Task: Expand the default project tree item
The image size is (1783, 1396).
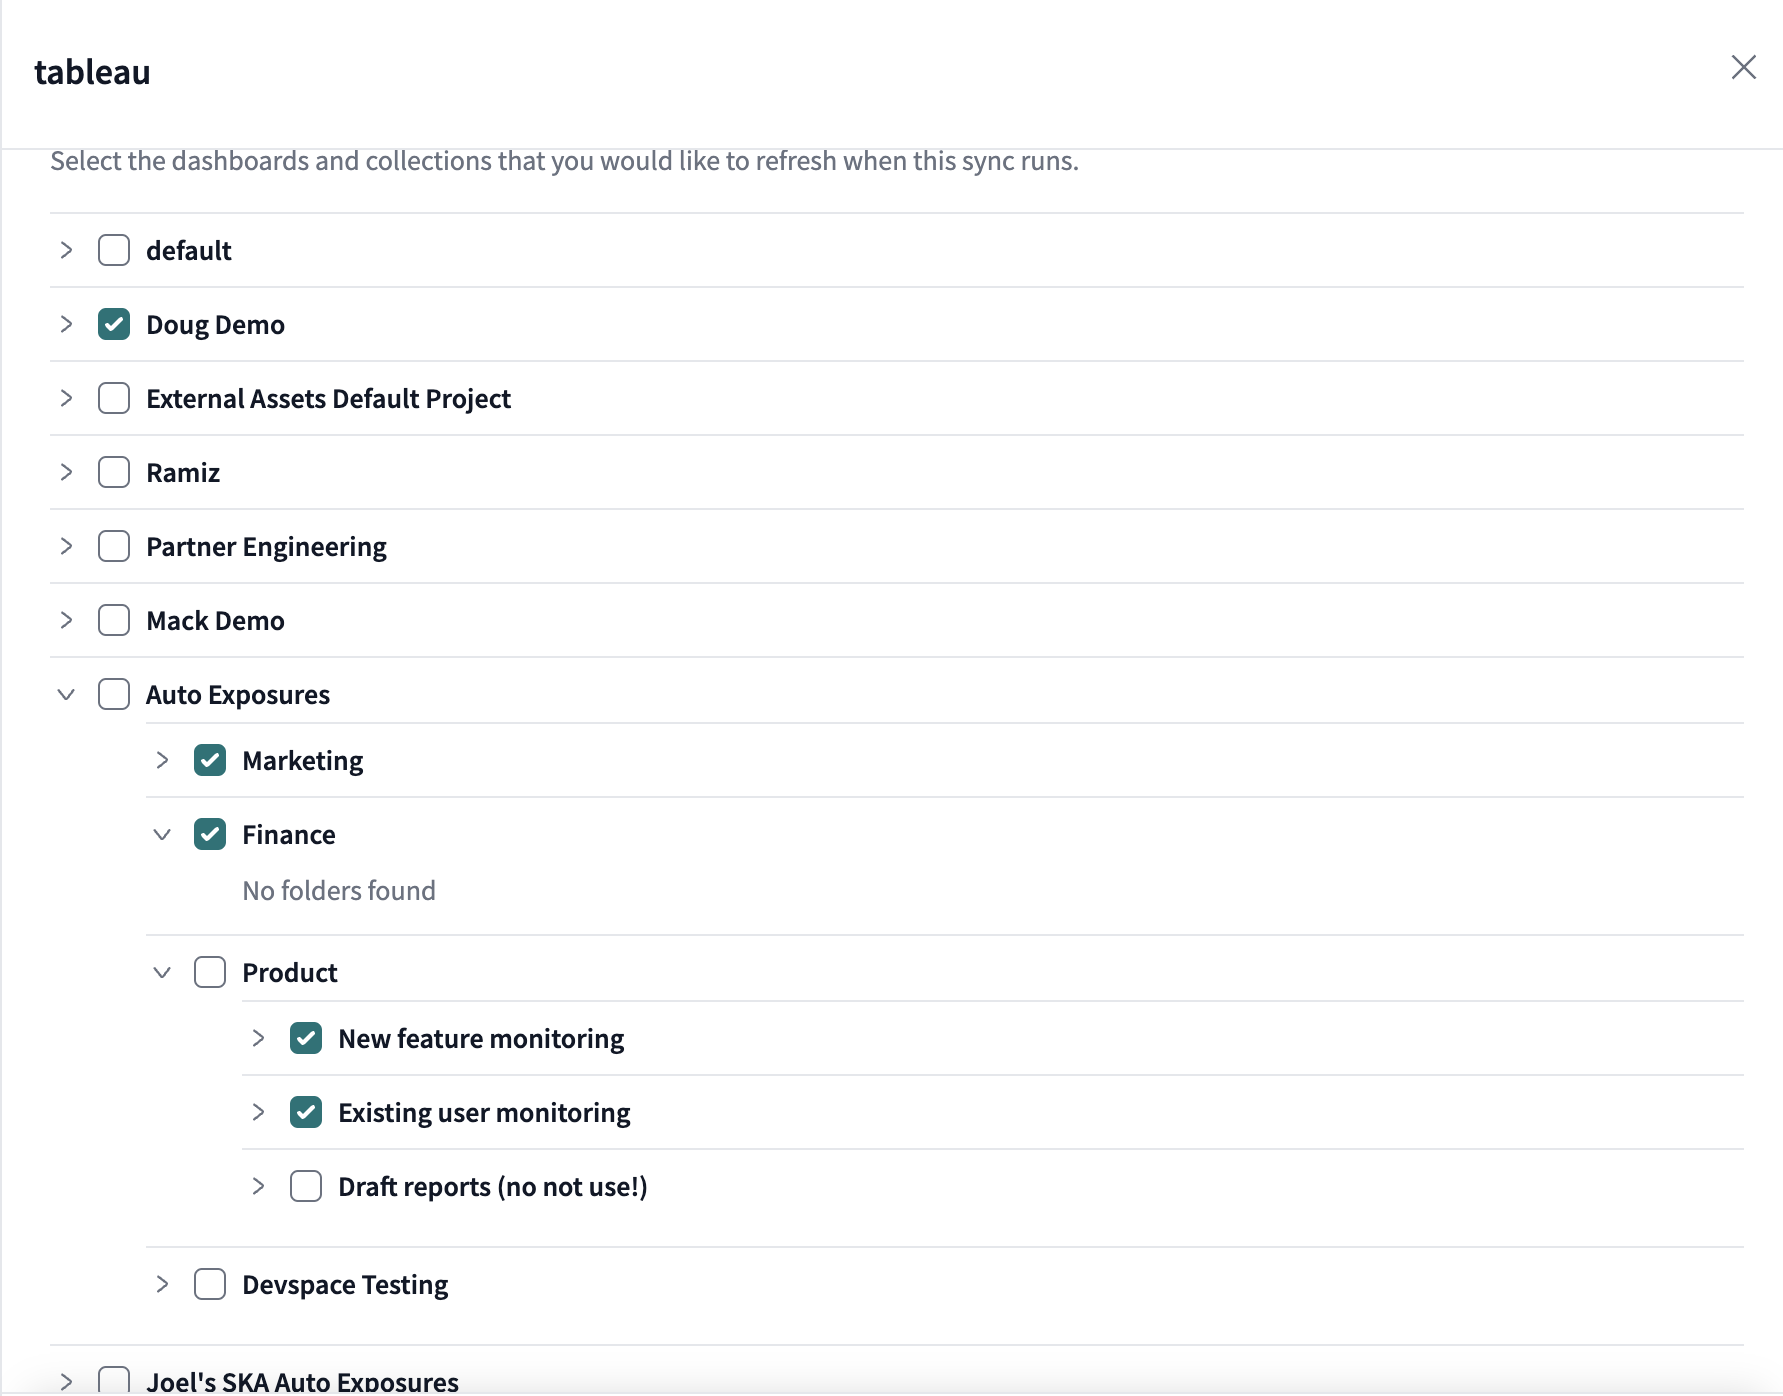Action: pyautogui.click(x=66, y=250)
